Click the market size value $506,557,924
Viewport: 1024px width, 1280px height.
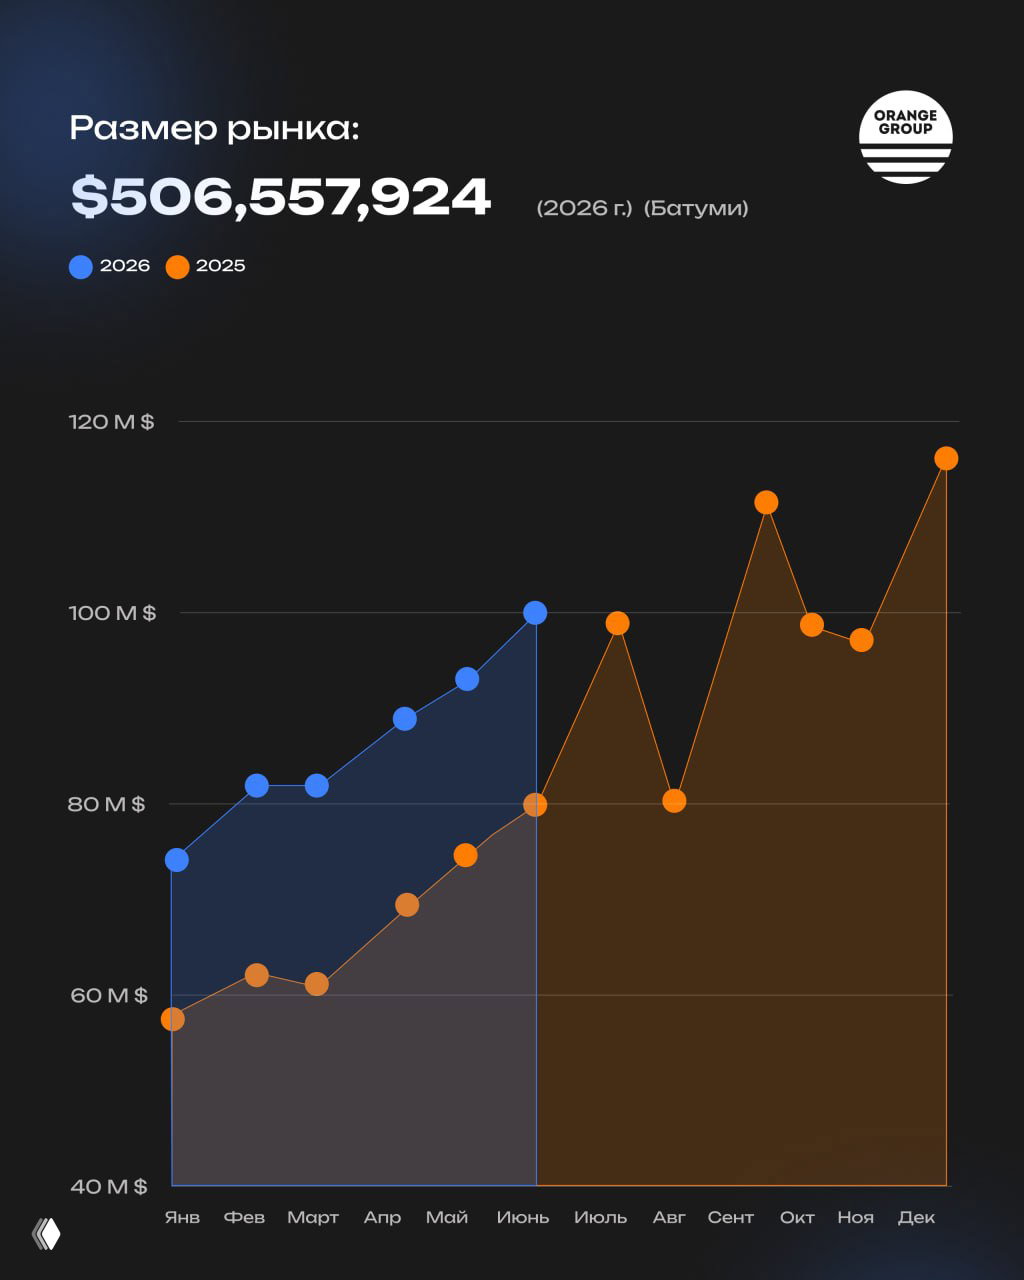click(x=281, y=198)
